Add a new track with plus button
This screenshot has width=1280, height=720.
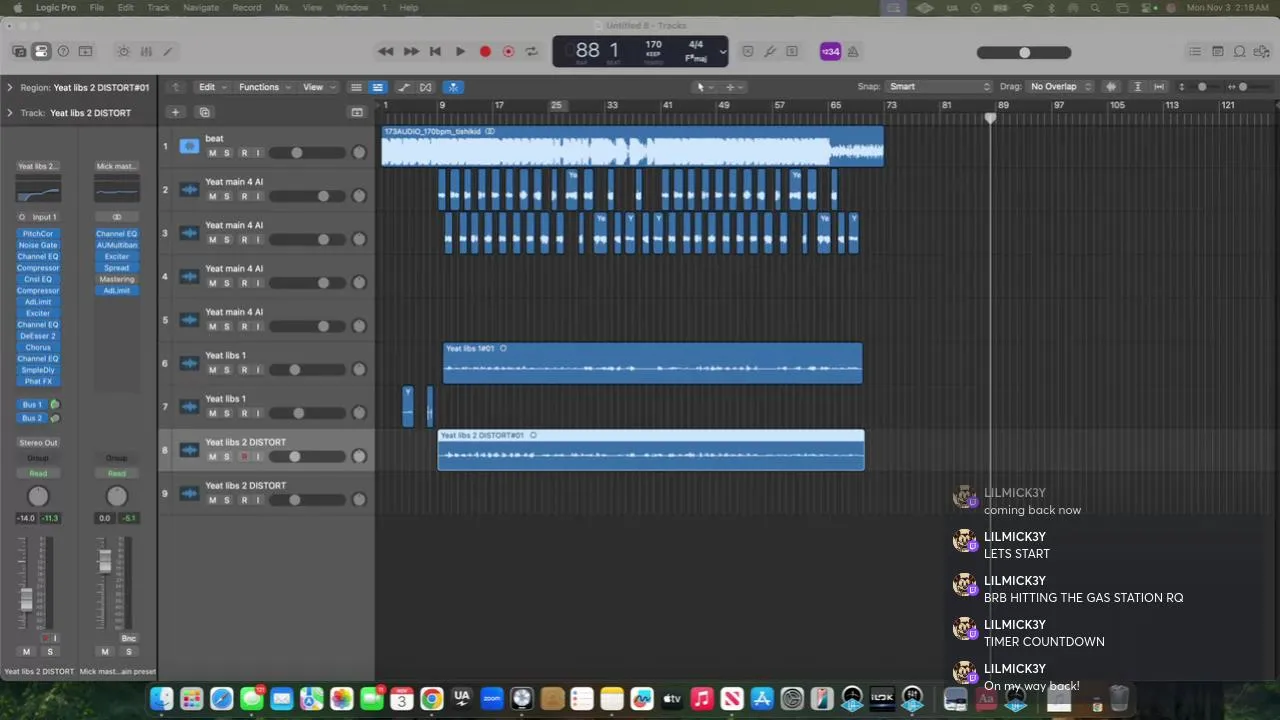click(175, 112)
